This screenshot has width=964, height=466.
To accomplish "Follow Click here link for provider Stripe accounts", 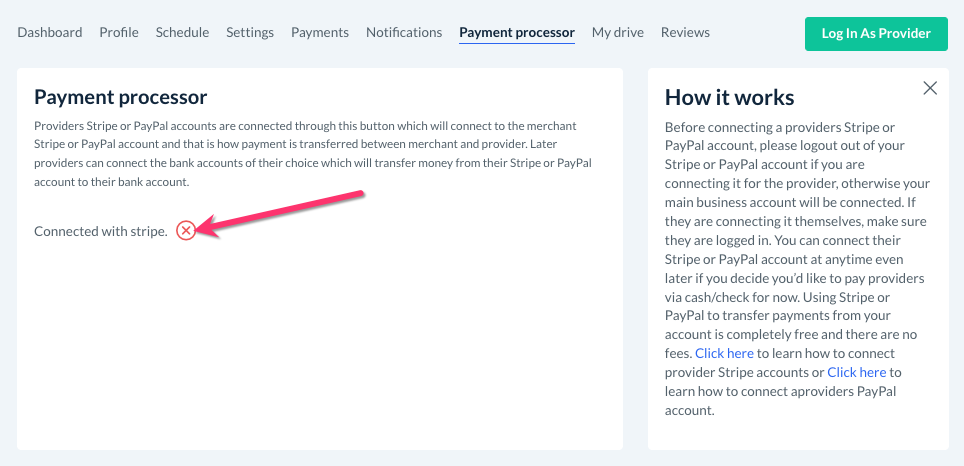I will point(724,353).
